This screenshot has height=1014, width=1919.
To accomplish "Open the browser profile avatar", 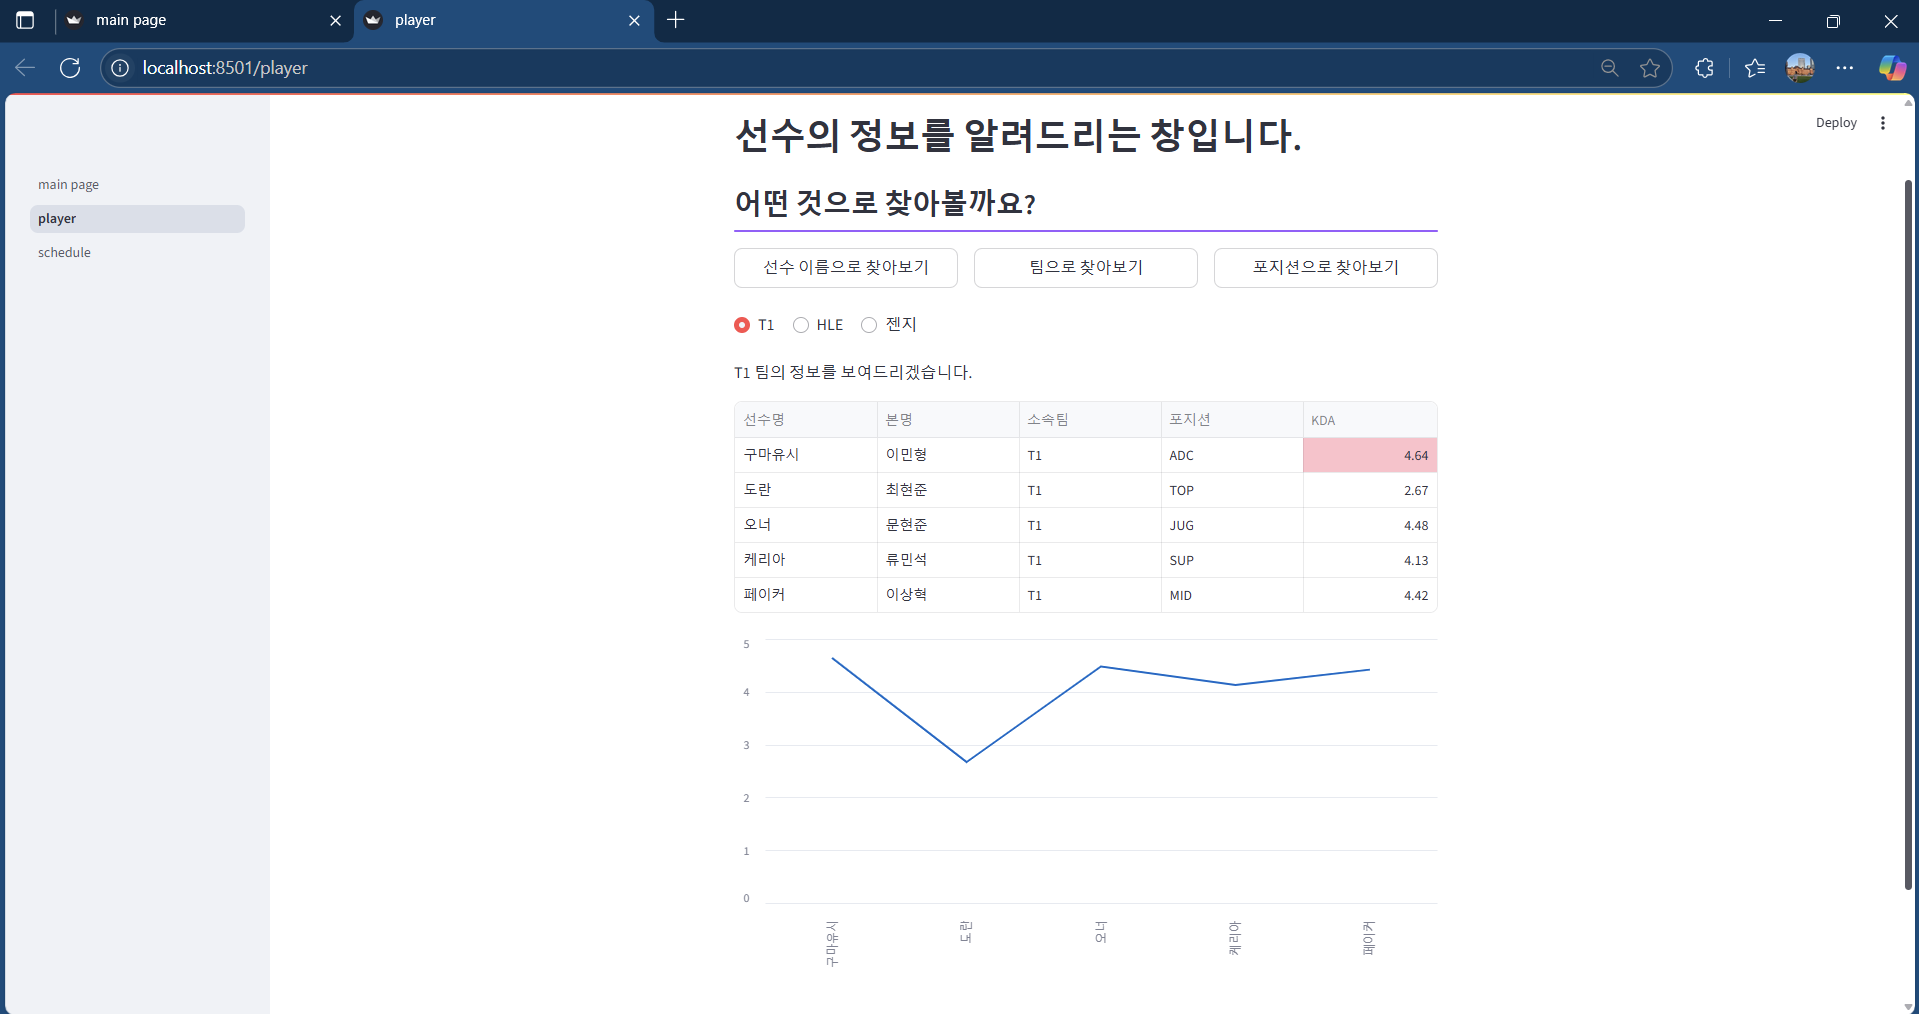I will (1800, 68).
